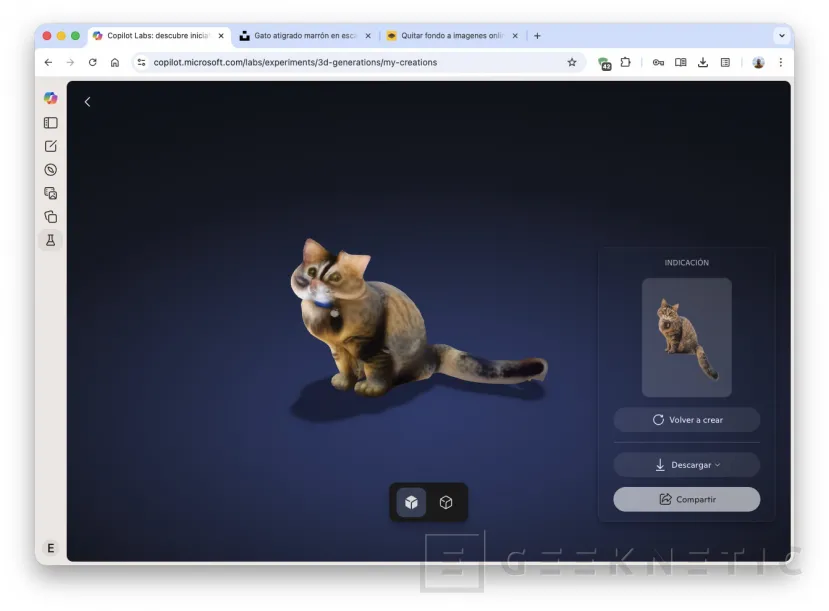Image resolution: width=829 pixels, height=611 pixels.
Task: Select the solid shaded cube view icon
Action: [x=411, y=502]
